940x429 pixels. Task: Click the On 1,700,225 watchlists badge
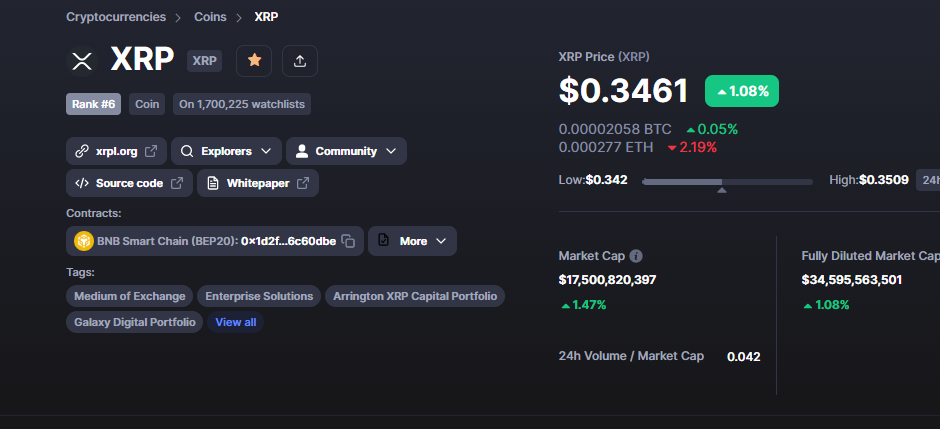tap(242, 104)
